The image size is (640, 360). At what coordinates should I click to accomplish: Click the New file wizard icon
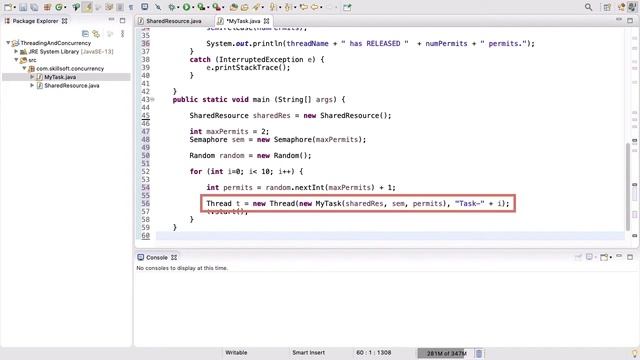click(8, 7)
